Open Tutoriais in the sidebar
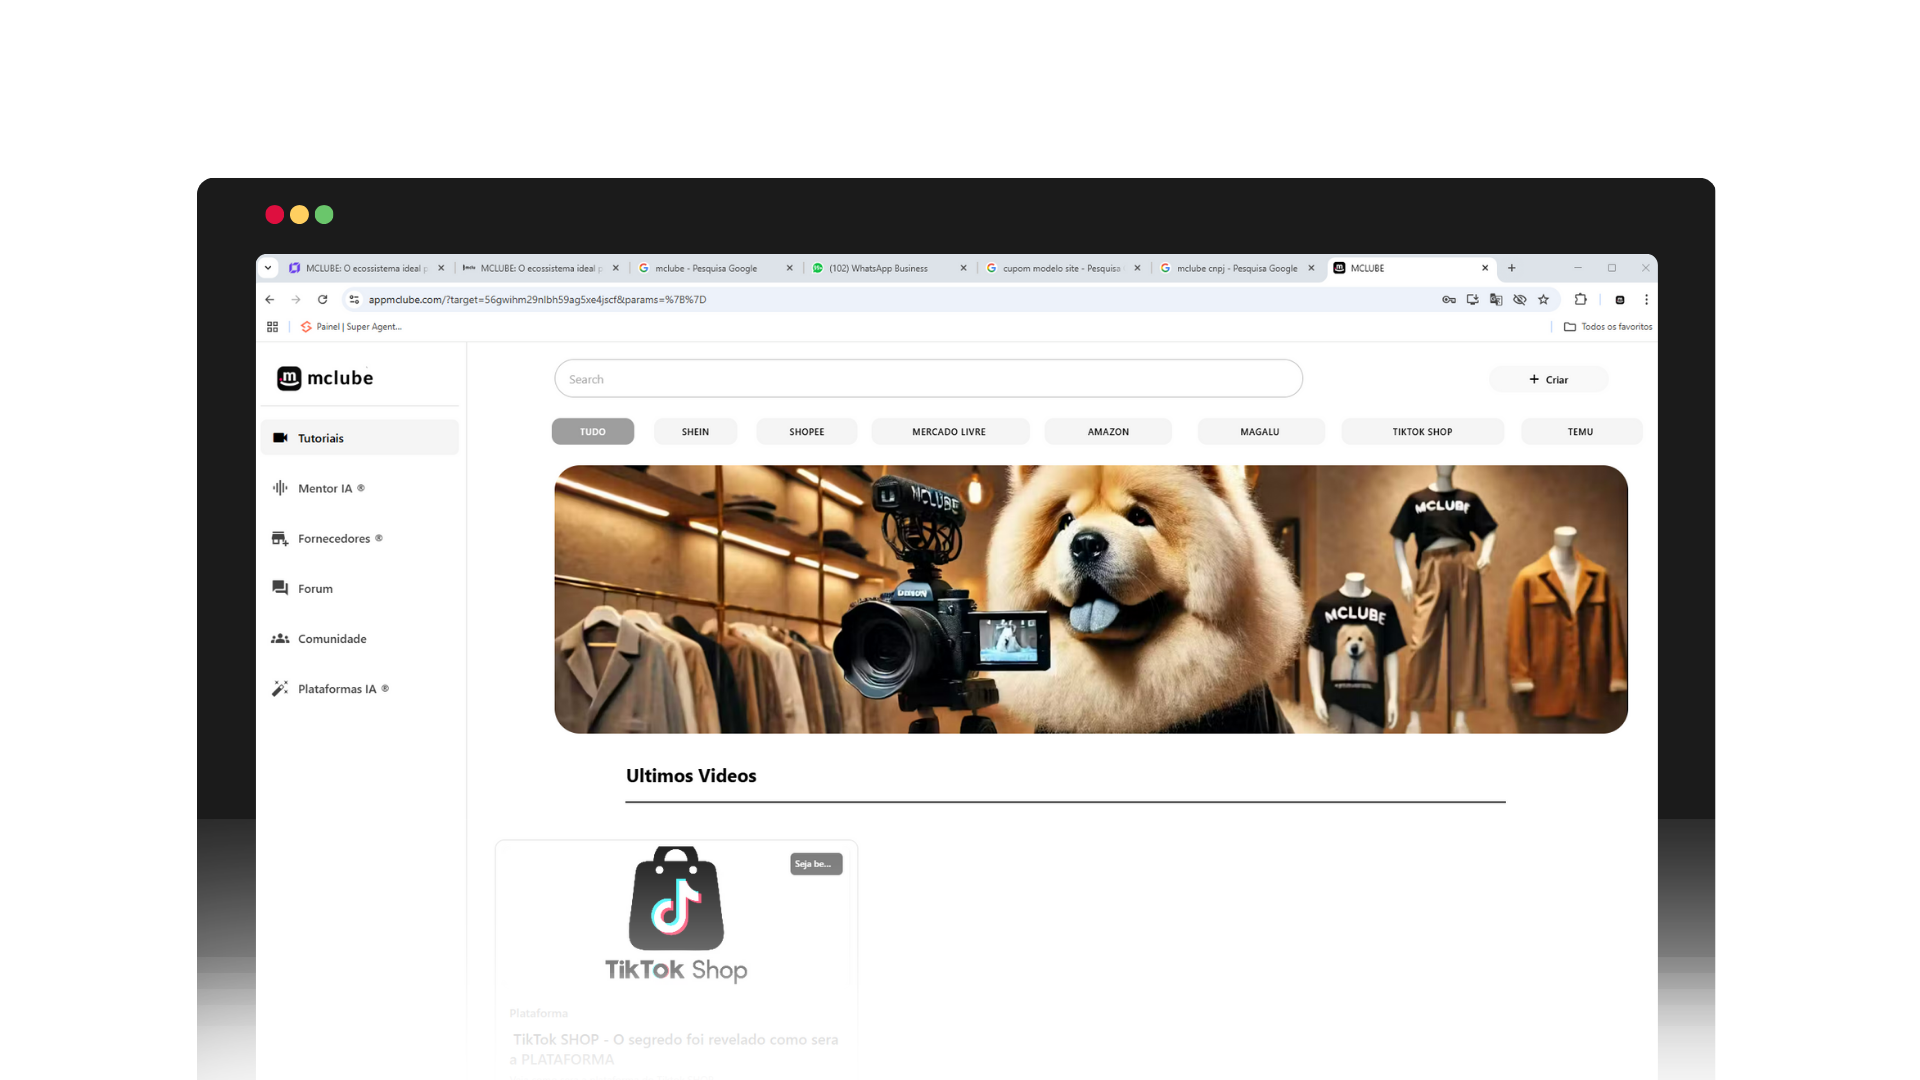The width and height of the screenshot is (1920, 1080). click(x=360, y=438)
